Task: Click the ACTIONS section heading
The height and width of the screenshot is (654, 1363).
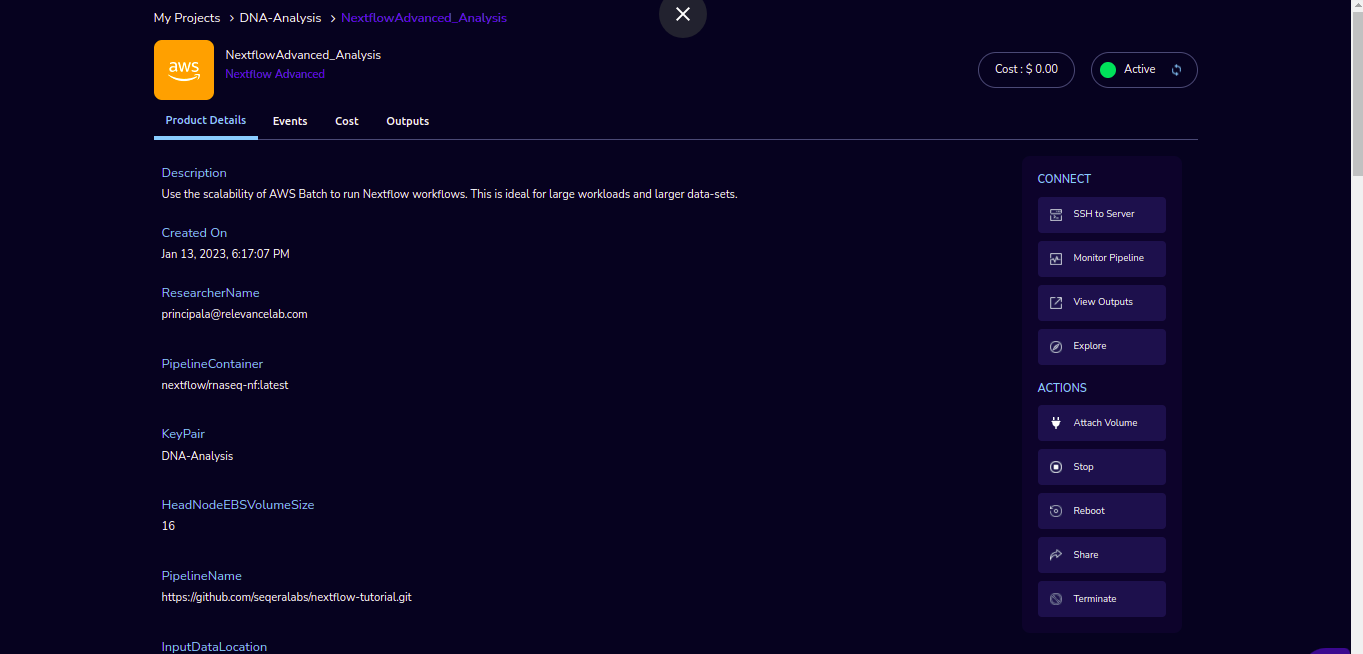Action: coord(1062,388)
